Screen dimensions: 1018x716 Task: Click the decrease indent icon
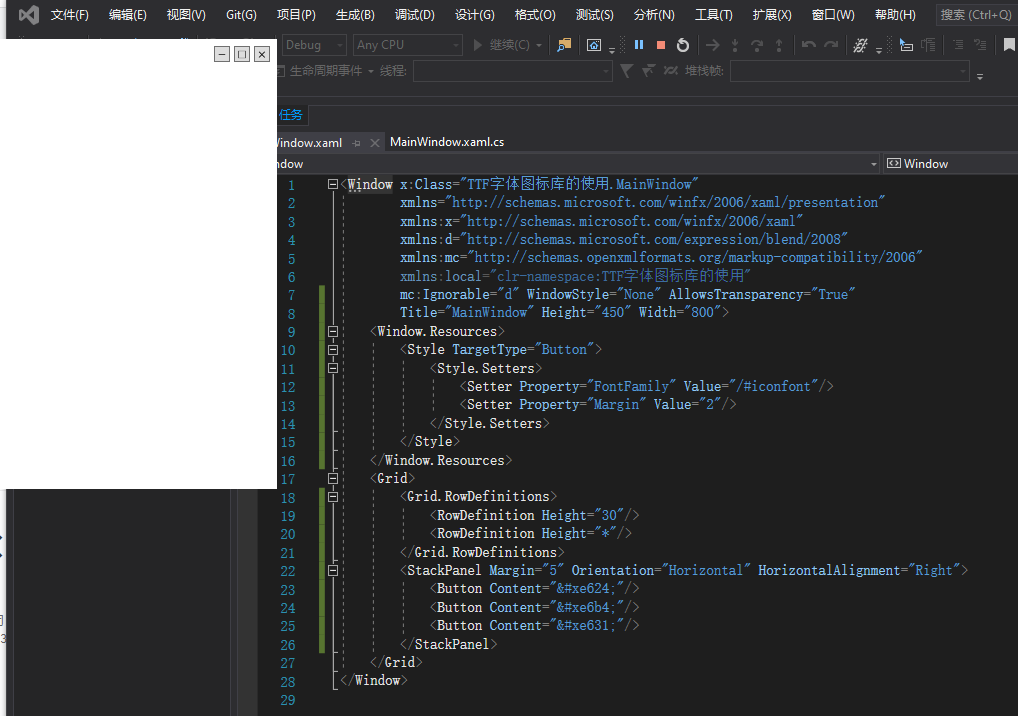958,45
